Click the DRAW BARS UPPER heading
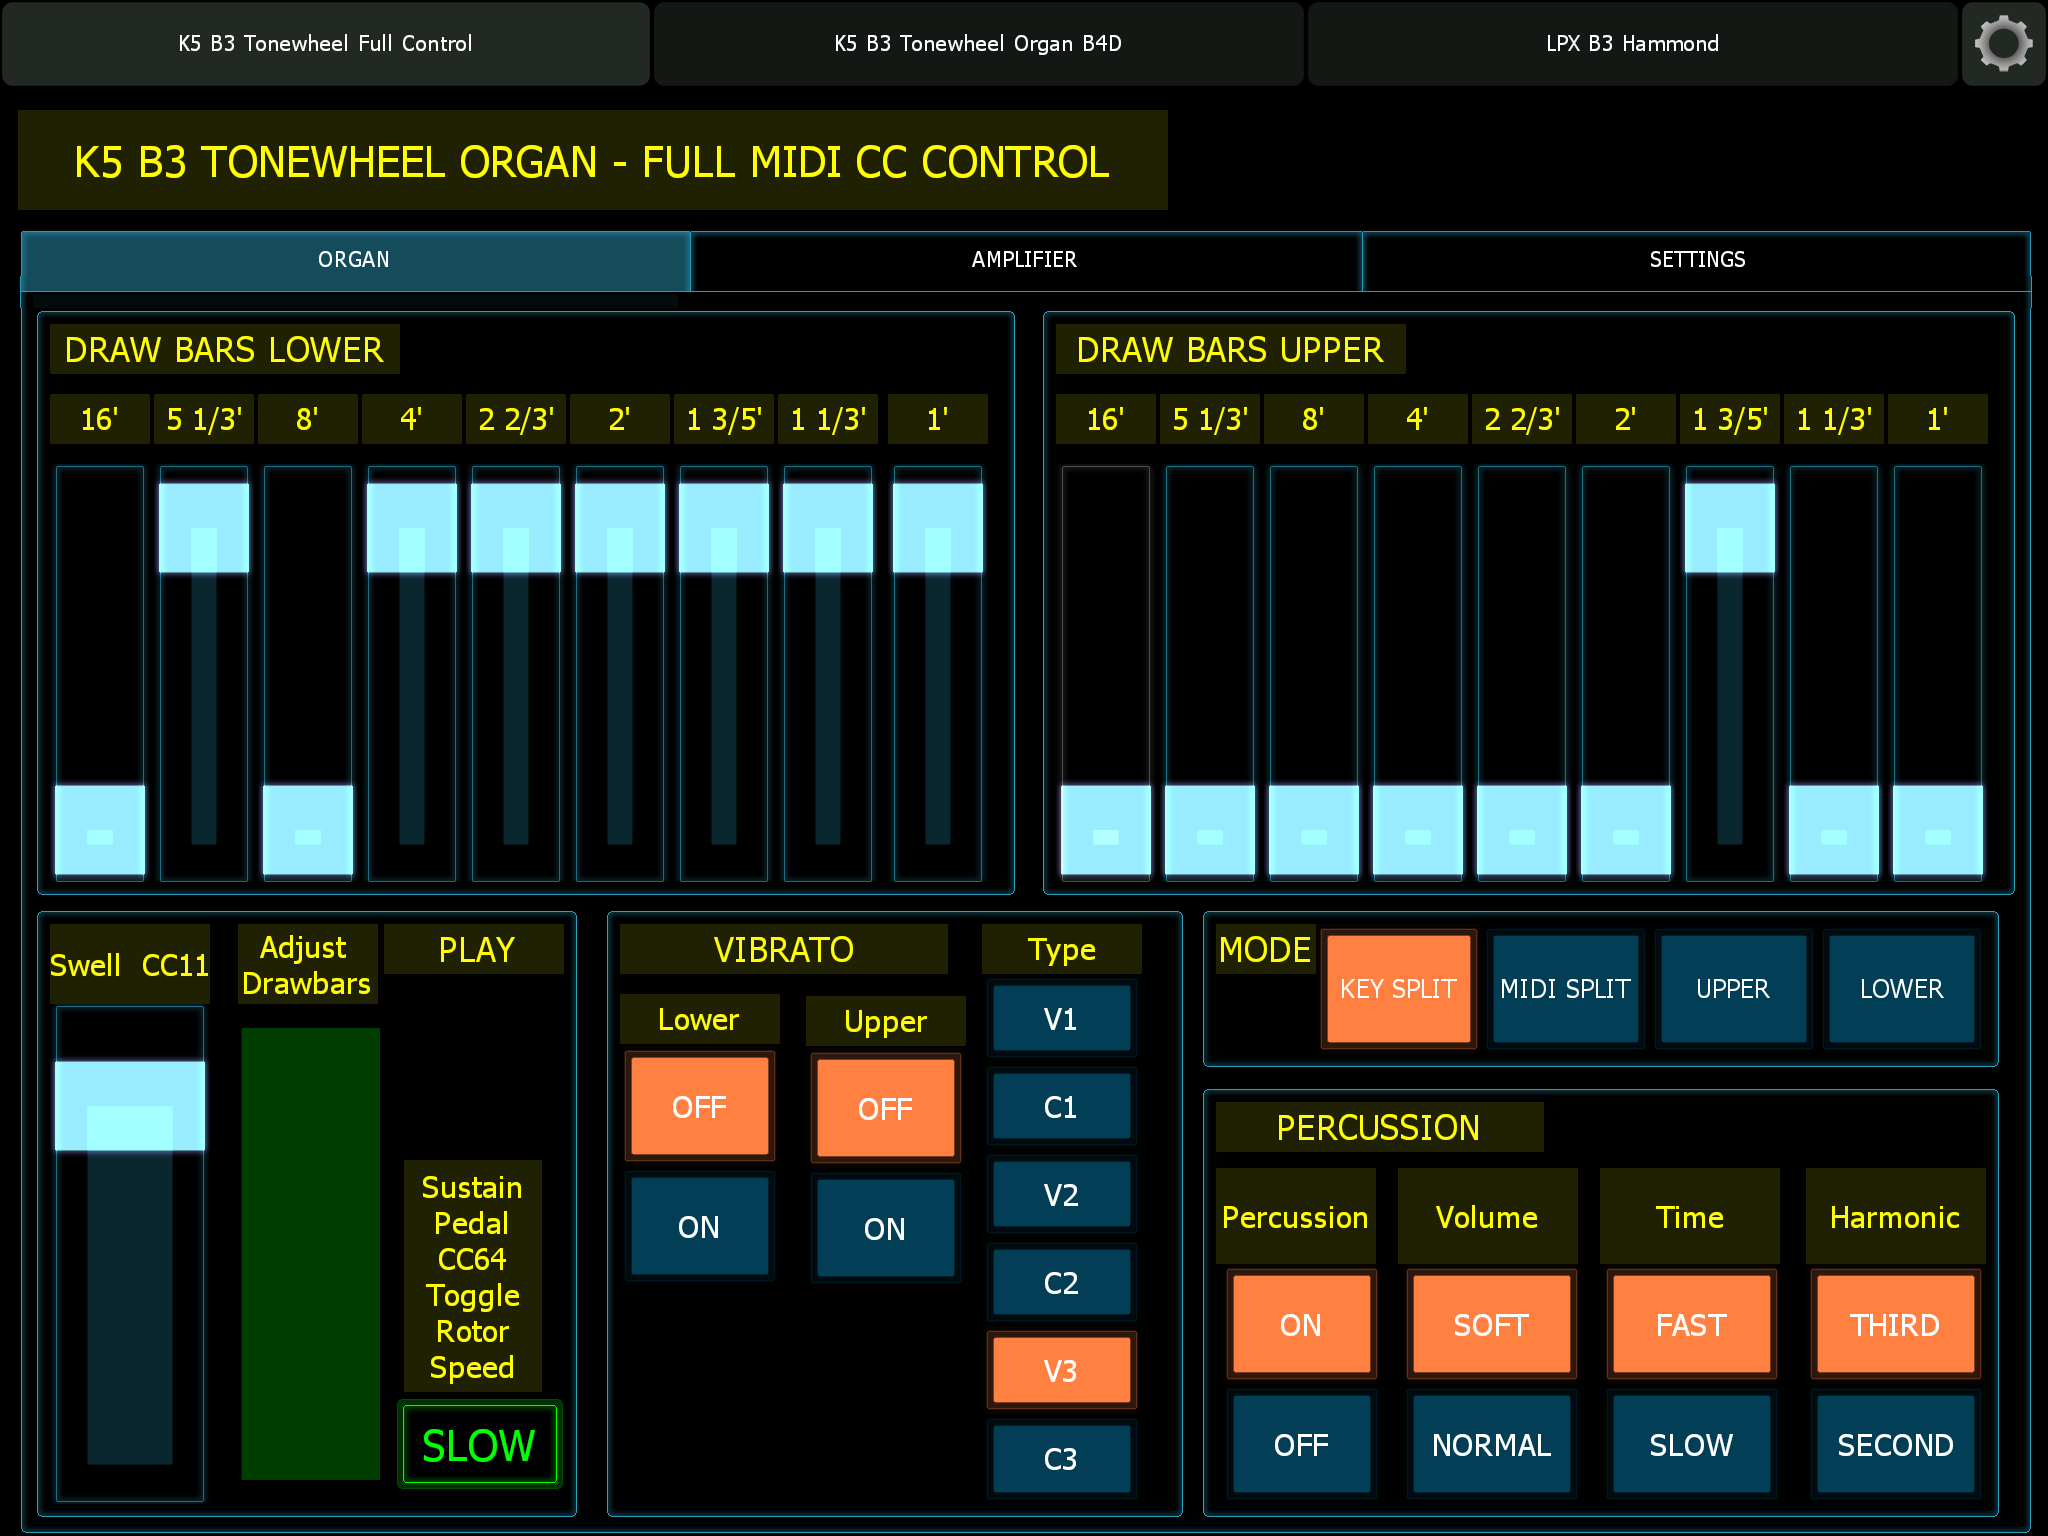 pos(1230,350)
